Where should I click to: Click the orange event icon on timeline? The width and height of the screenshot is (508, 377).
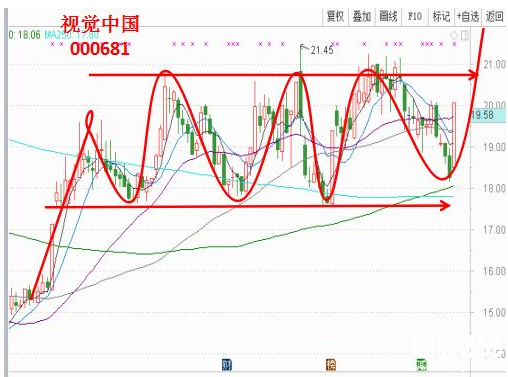(331, 365)
